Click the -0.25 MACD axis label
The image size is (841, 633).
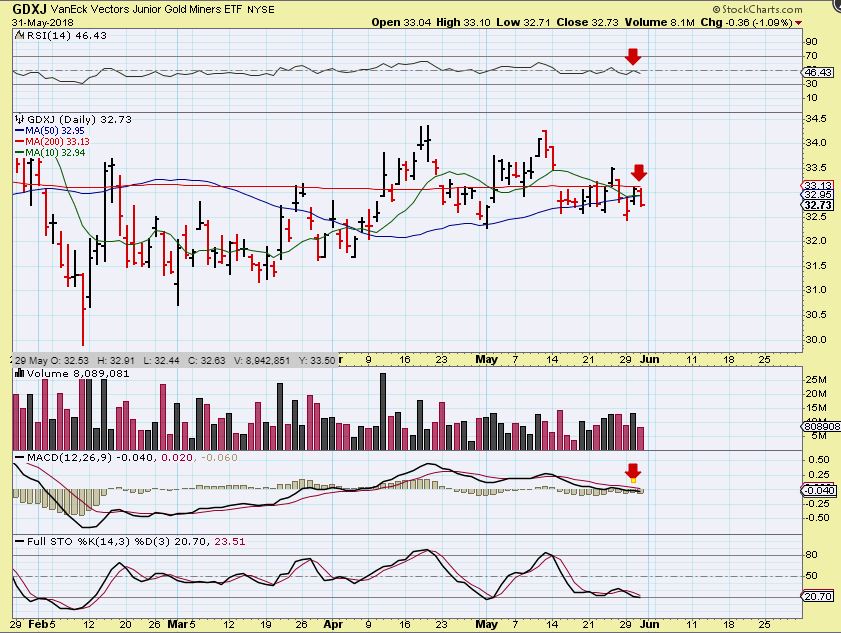(x=817, y=503)
